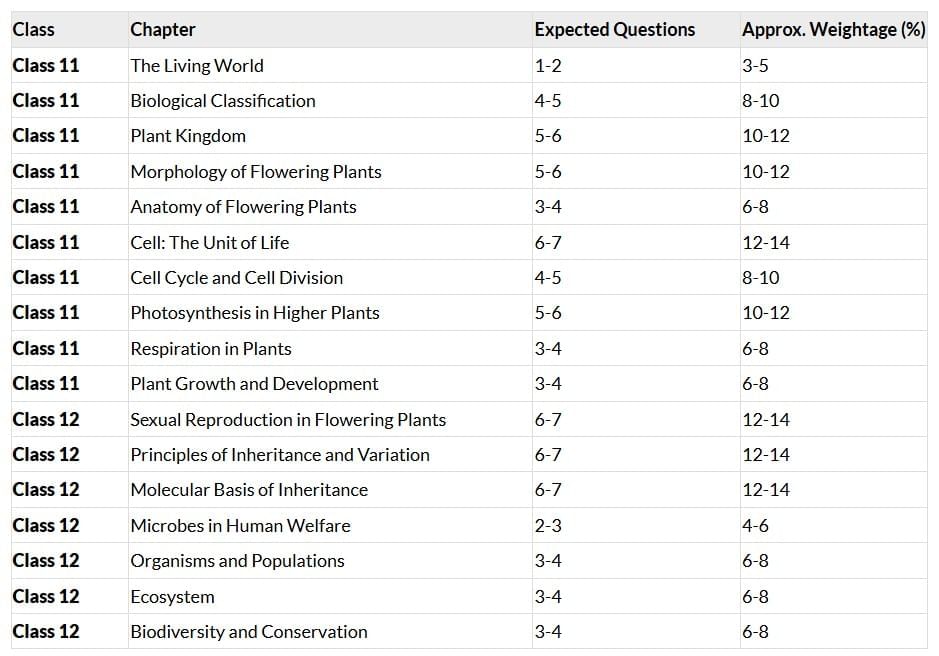Click "Cell Cycle and Cell Division" cell
The image size is (939, 656).
pos(236,278)
